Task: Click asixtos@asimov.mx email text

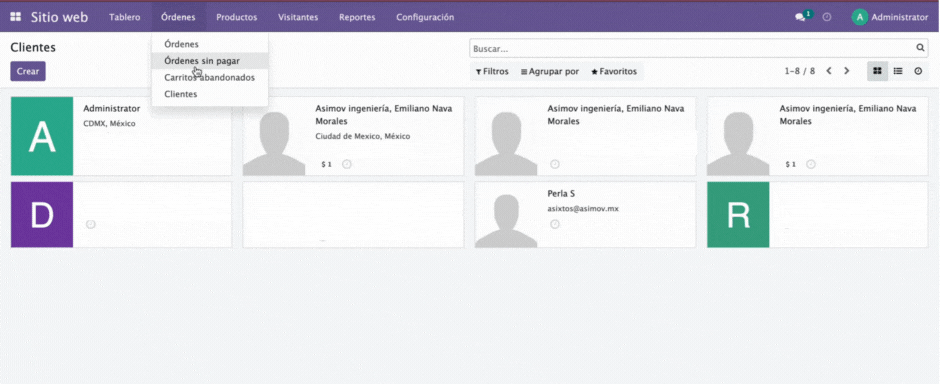Action: pyautogui.click(x=583, y=208)
